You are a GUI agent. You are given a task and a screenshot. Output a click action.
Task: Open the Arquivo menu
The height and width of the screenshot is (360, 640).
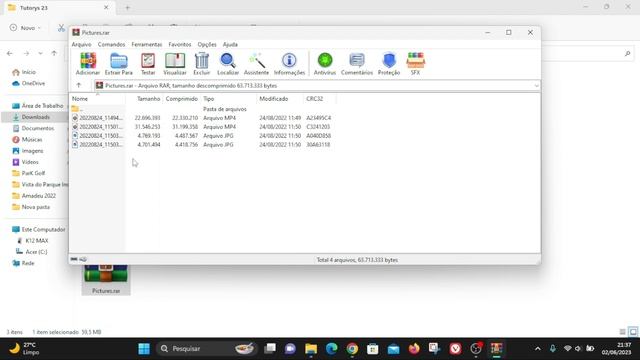[81, 44]
